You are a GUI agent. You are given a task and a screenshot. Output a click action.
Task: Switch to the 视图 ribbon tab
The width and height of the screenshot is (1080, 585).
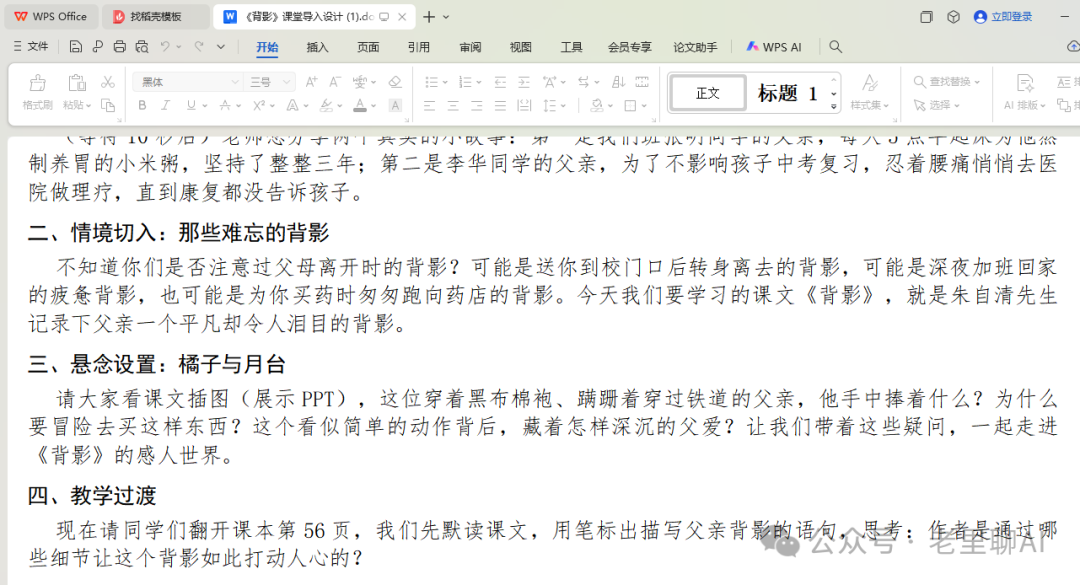[521, 47]
